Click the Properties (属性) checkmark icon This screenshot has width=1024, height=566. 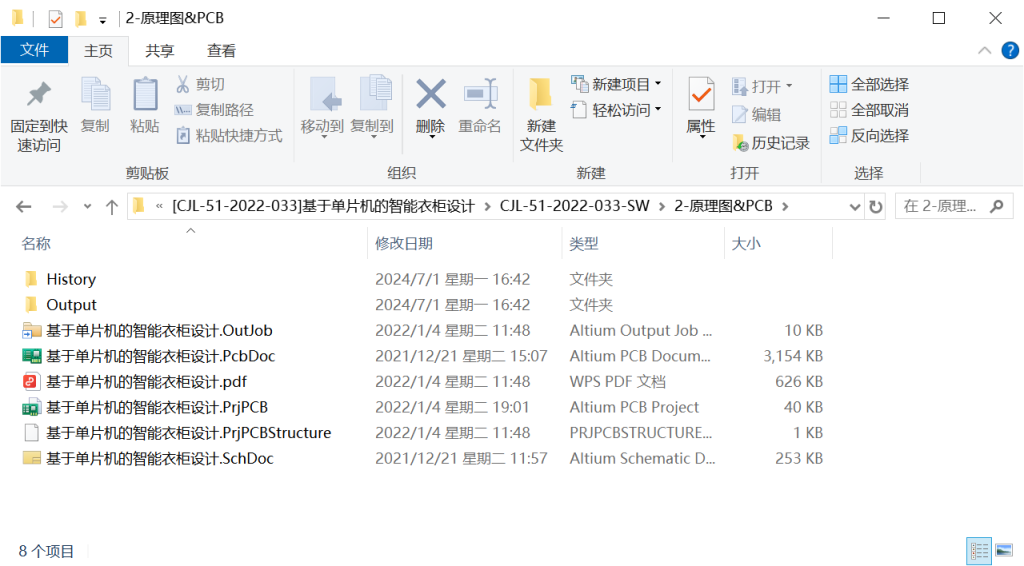click(701, 94)
